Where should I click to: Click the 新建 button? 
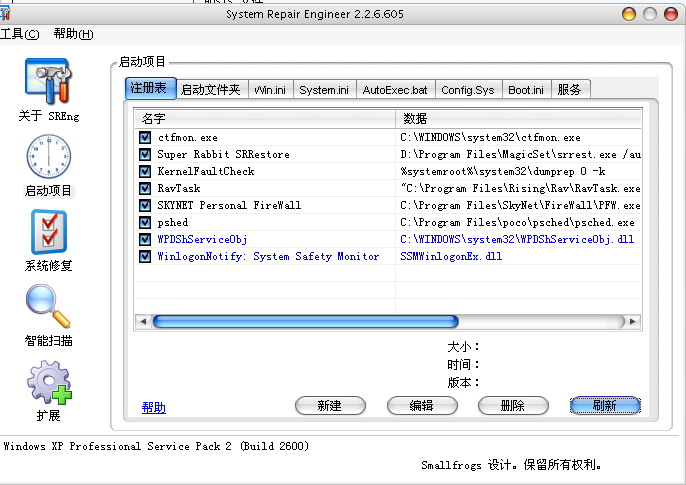[x=330, y=405]
